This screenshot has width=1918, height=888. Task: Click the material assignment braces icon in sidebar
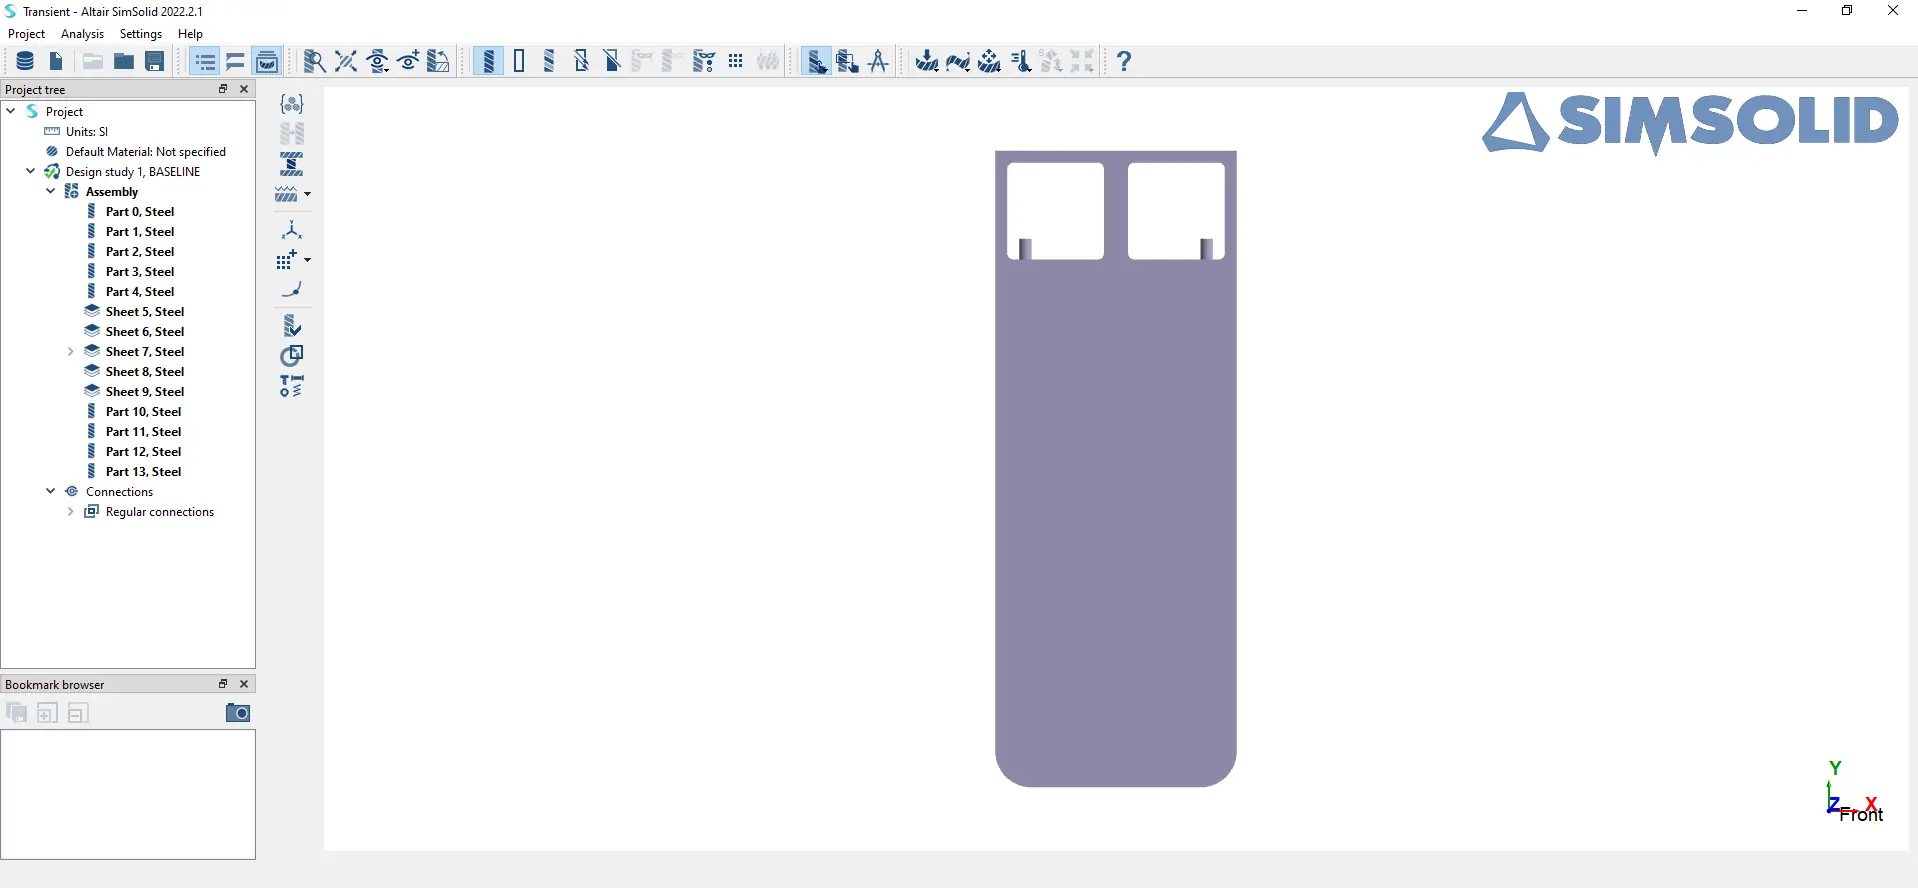coord(292,104)
